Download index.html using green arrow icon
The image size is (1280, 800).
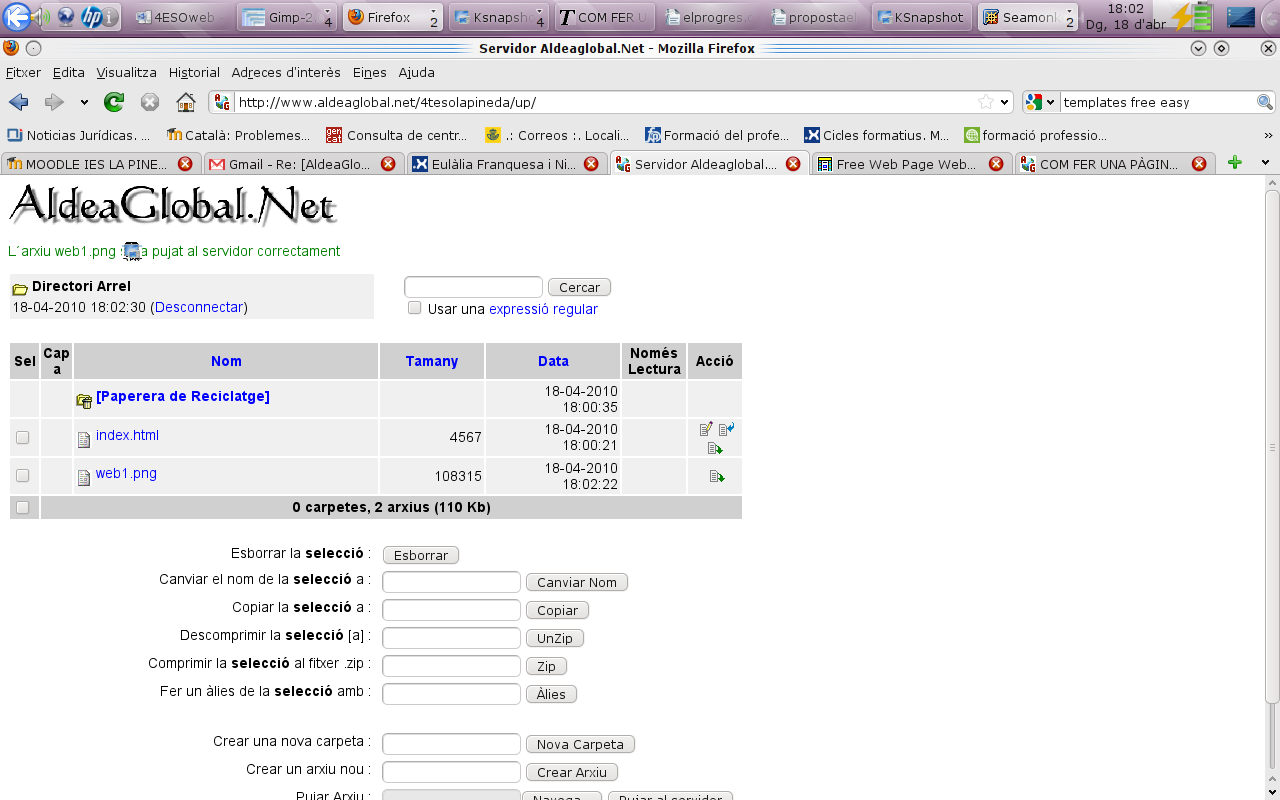click(715, 448)
